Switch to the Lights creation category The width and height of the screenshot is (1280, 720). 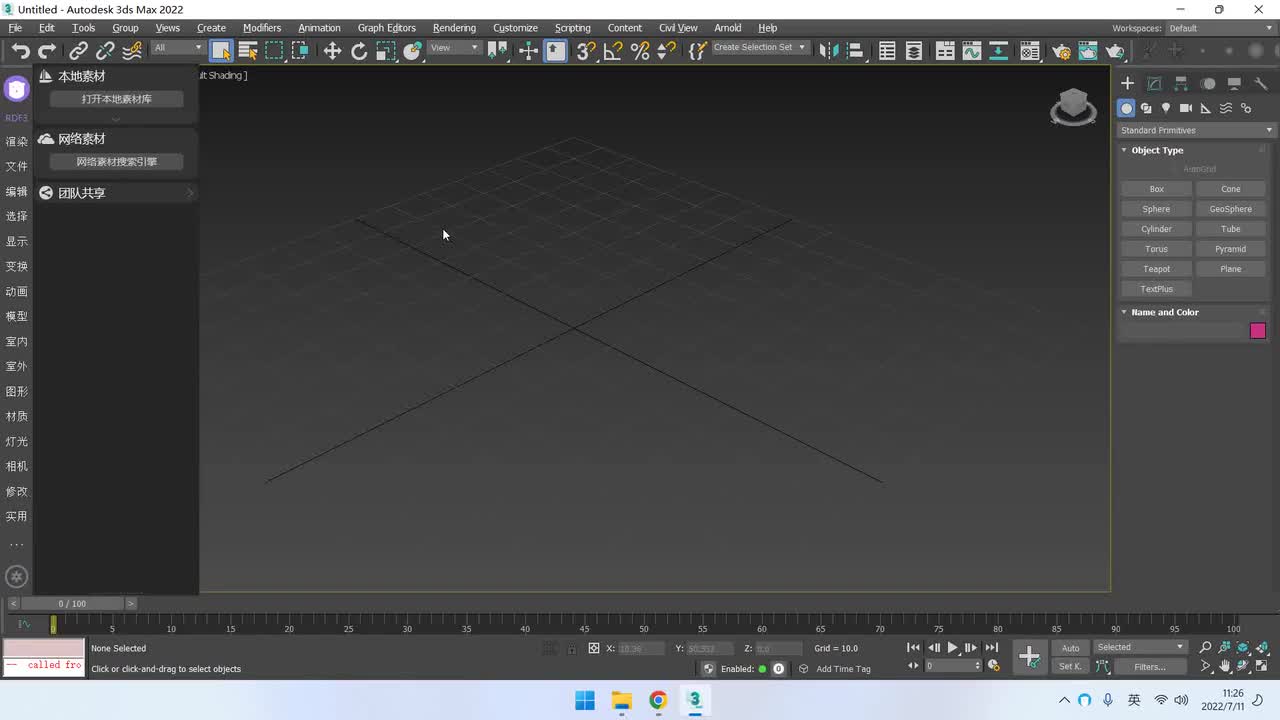click(1166, 108)
